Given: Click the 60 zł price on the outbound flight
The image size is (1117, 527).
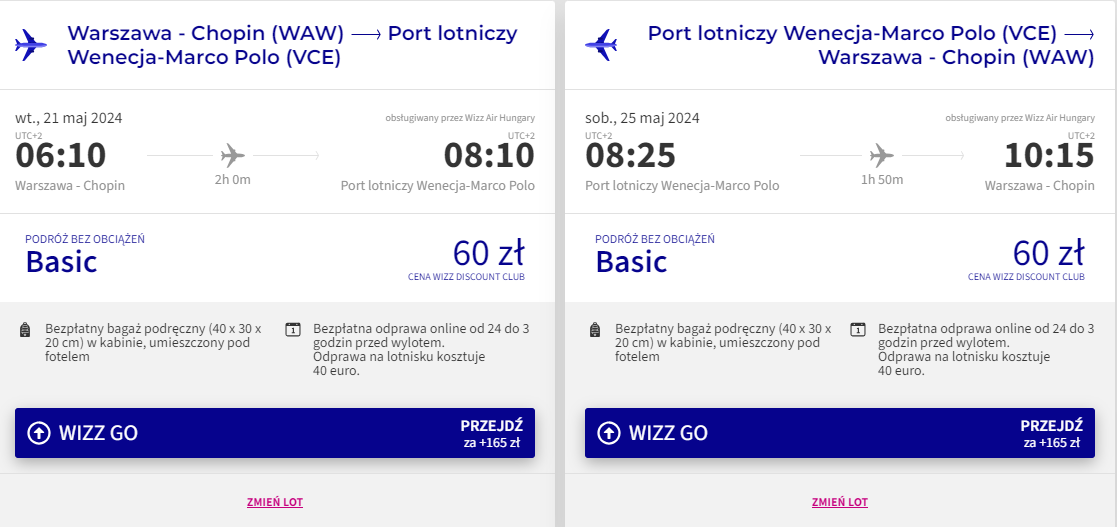Looking at the screenshot, I should (489, 253).
